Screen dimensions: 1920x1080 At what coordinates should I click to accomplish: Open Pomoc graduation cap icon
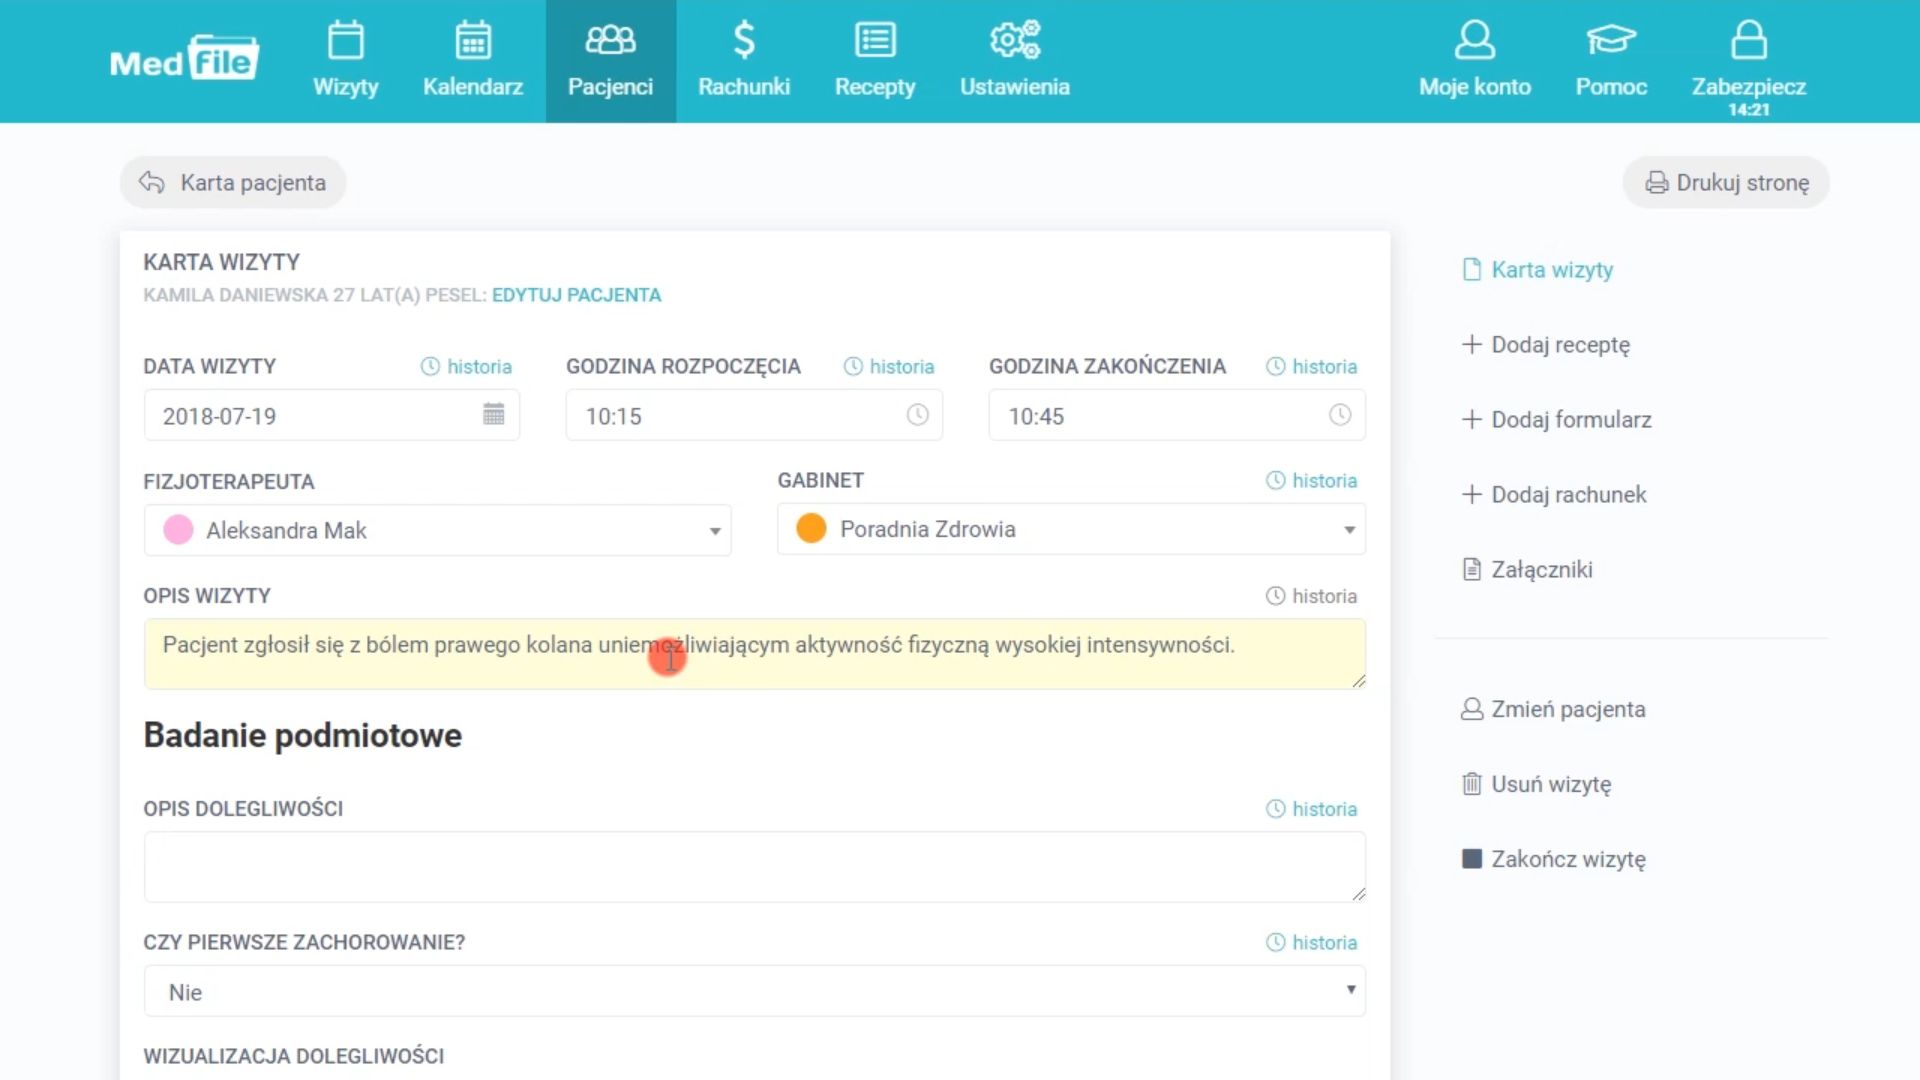click(1610, 41)
